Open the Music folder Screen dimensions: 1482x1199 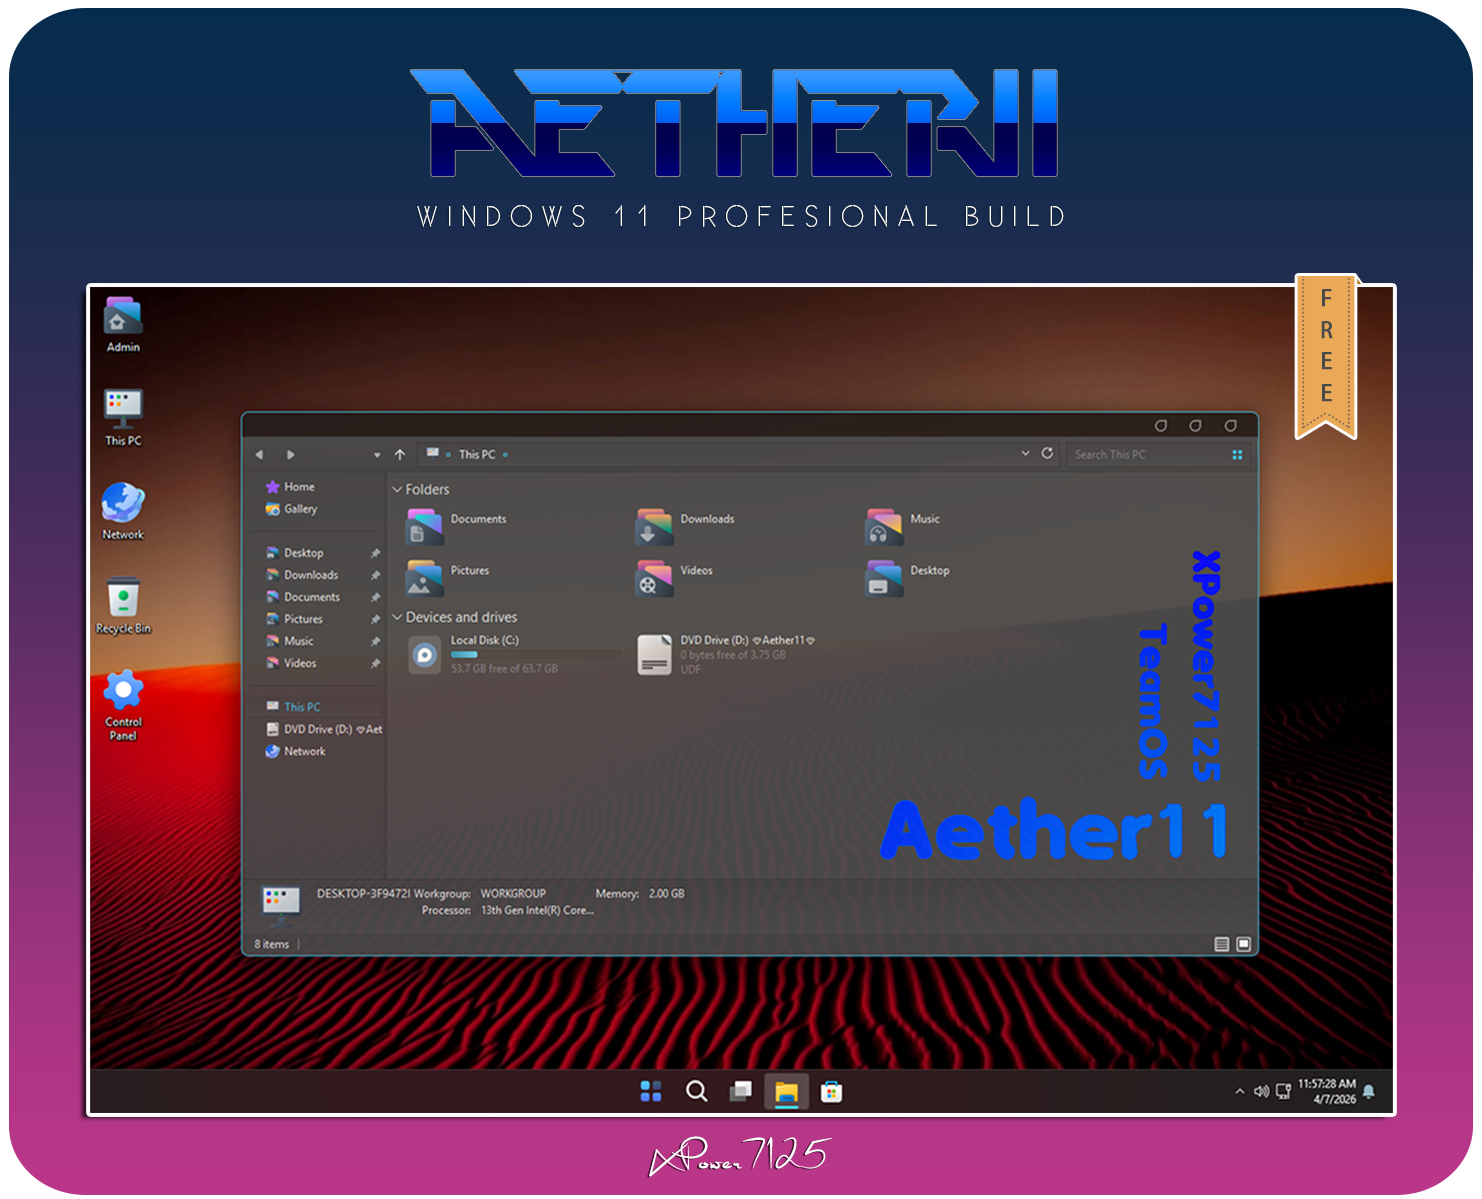pyautogui.click(x=884, y=527)
